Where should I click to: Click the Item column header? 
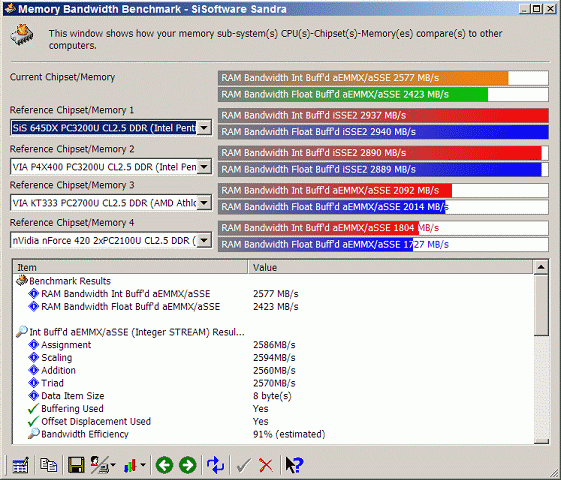coord(131,268)
